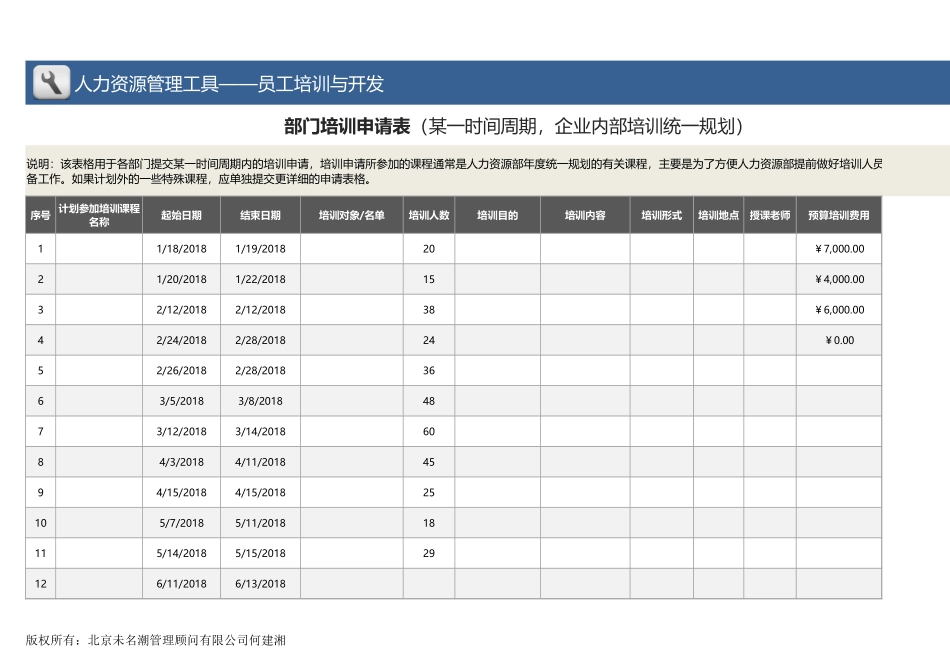950x672 pixels.
Task: Select the 培训地点 column header
Action: [719, 215]
